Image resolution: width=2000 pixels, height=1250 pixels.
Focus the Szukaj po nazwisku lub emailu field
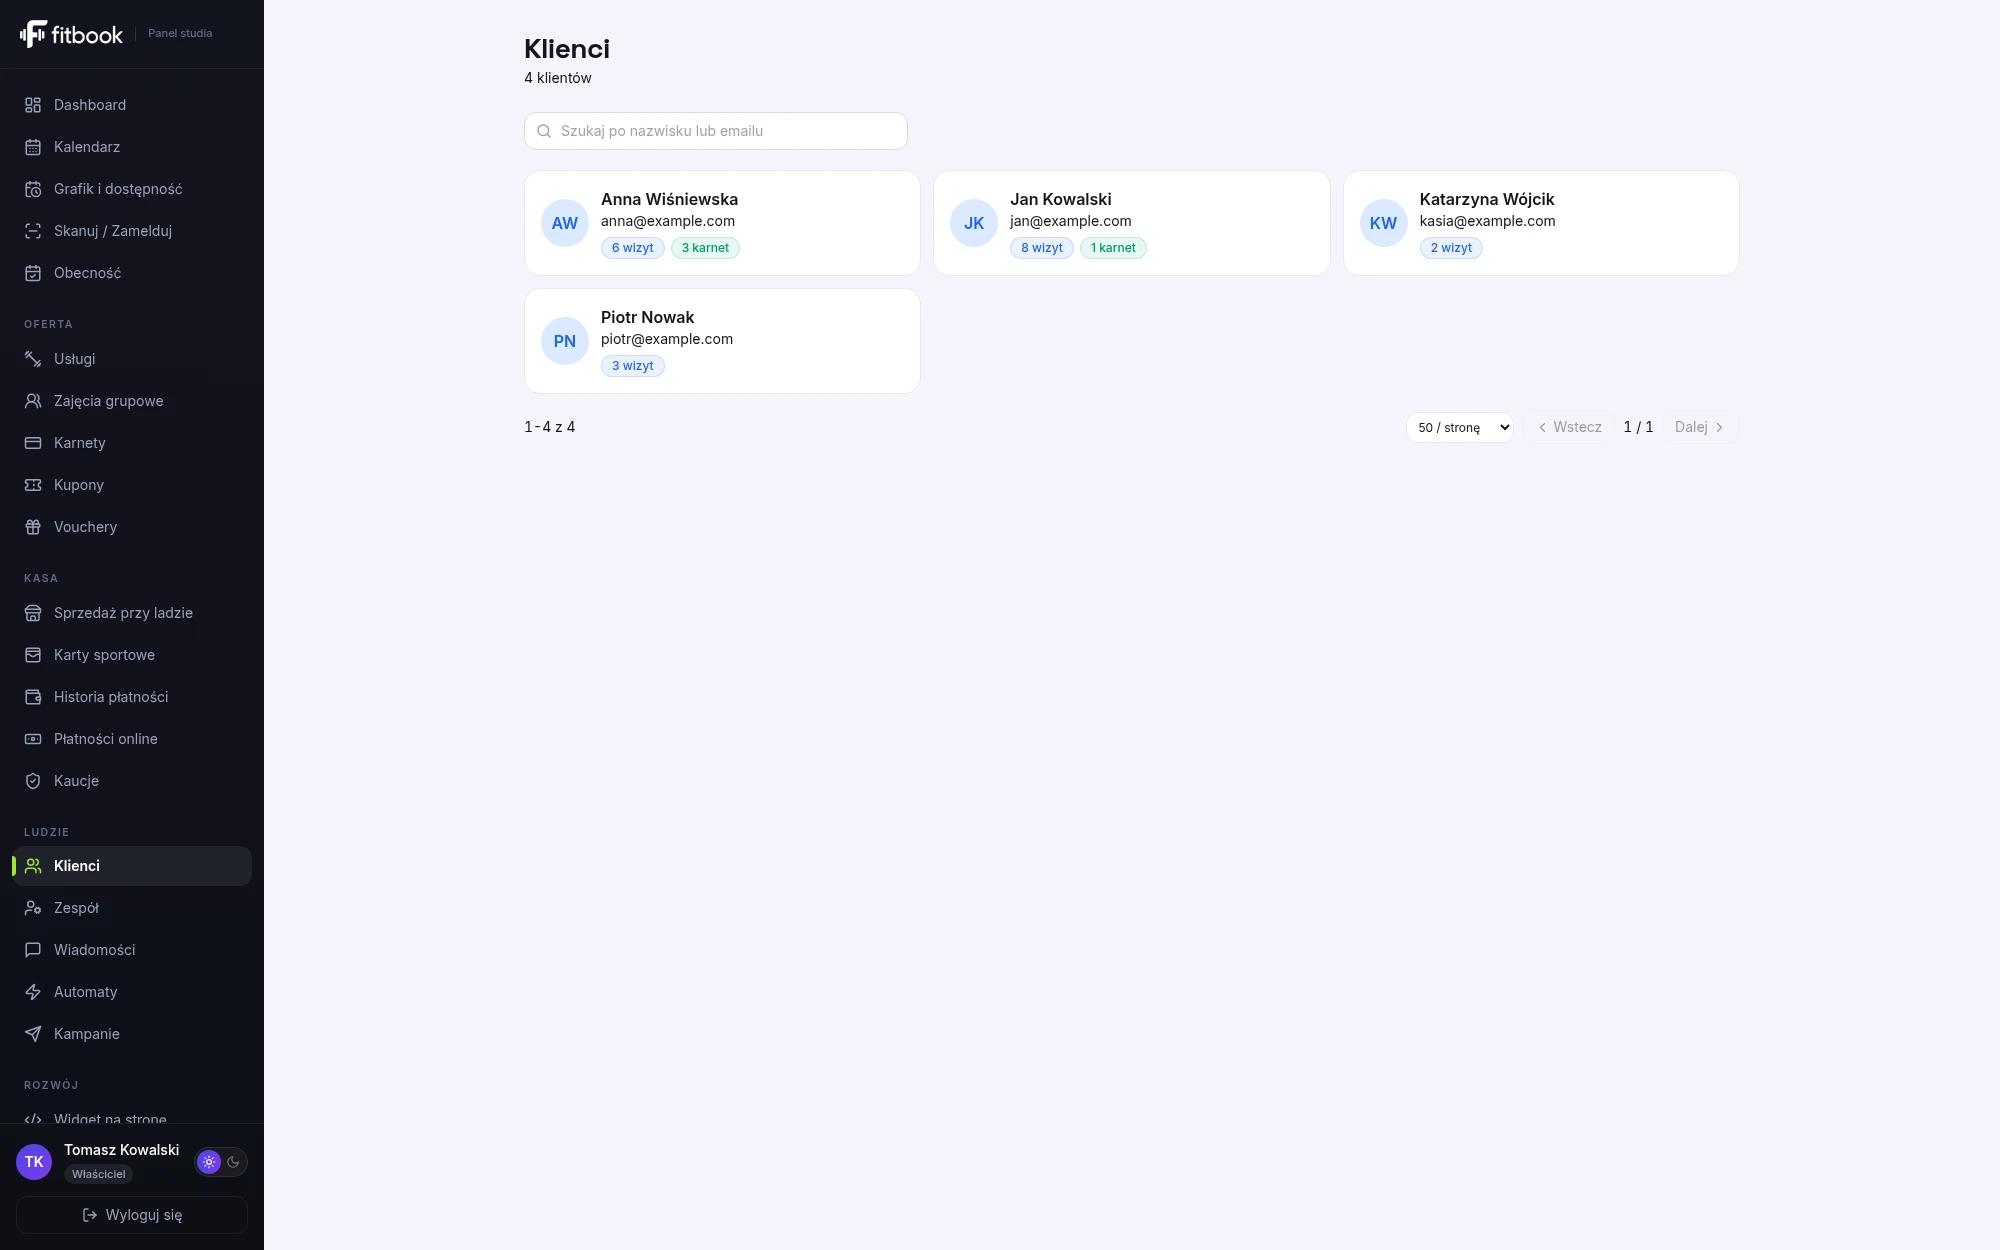coord(716,131)
